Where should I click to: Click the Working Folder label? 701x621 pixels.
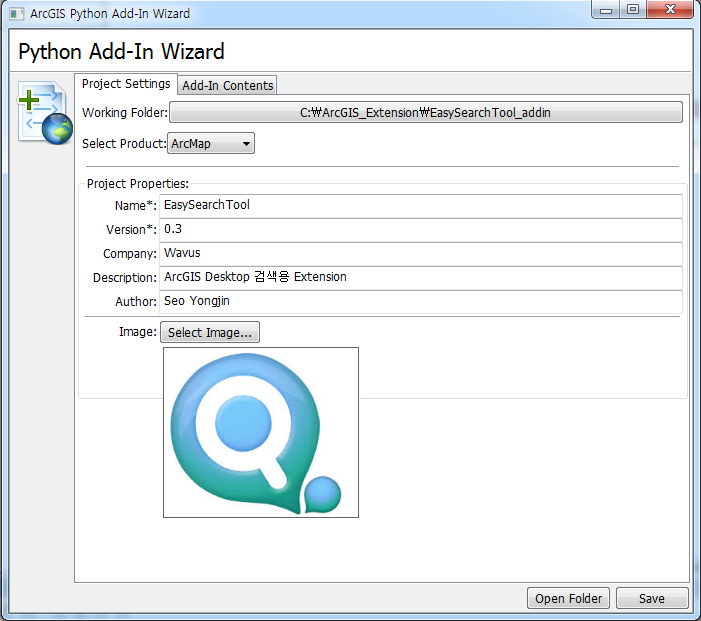pos(125,113)
